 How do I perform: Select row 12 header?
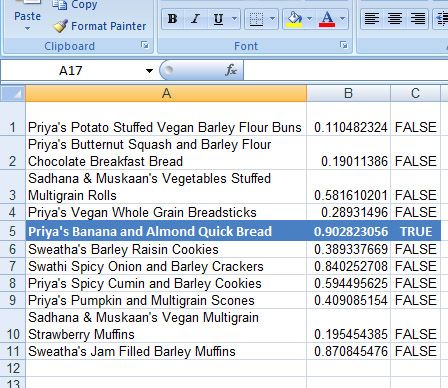click(x=13, y=368)
